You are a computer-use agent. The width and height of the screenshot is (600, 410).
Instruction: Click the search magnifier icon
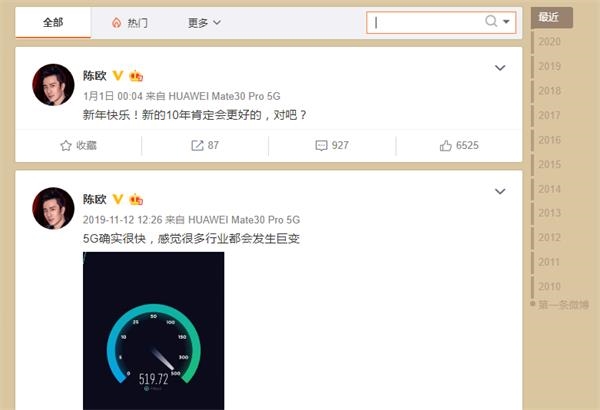491,21
